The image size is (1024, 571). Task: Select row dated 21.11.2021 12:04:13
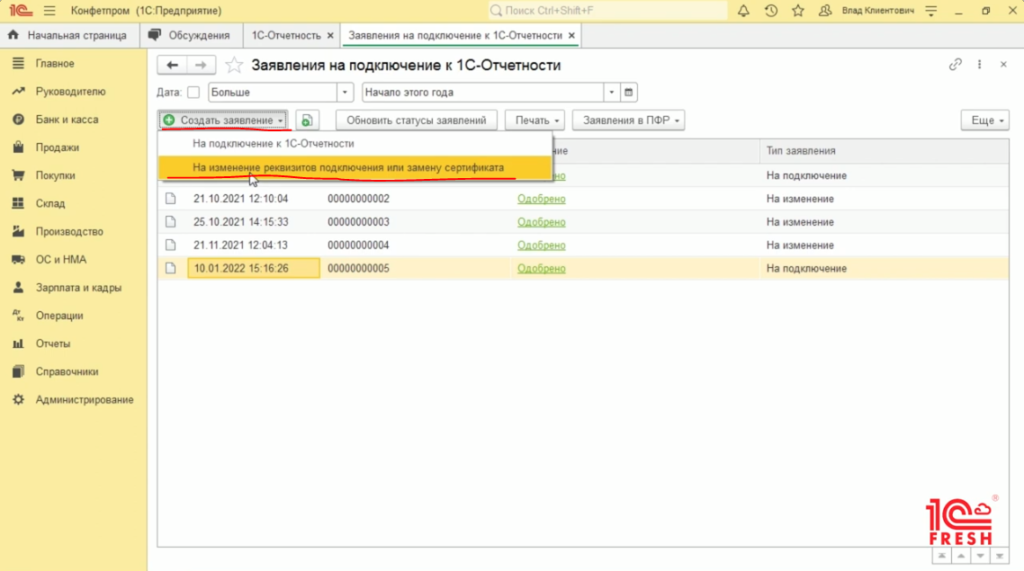click(583, 245)
